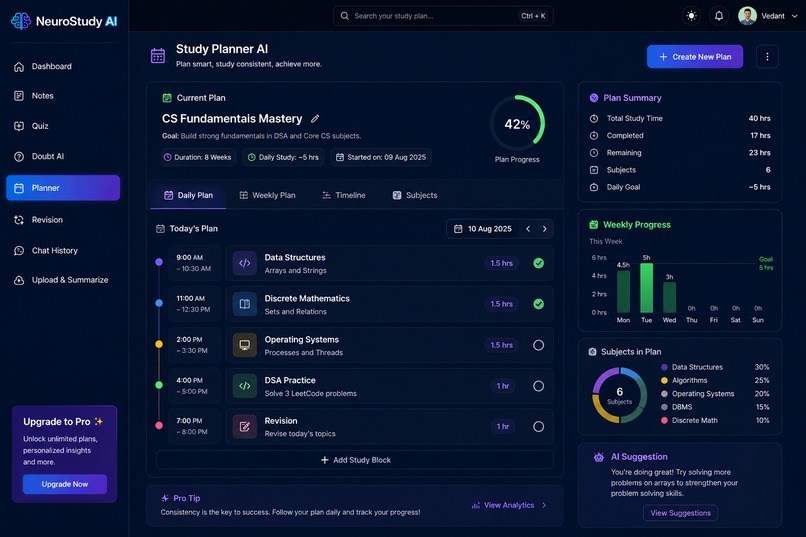
Task: Click the Upload & Summarize cloud icon
Action: (19, 280)
